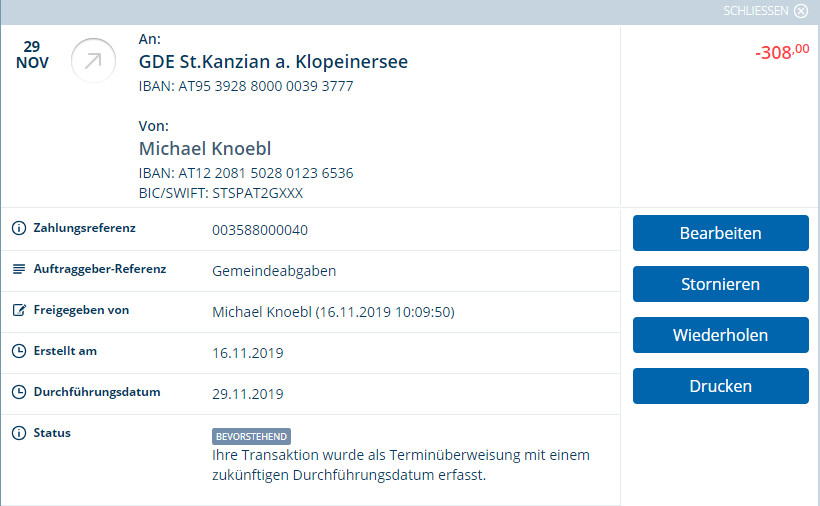Image resolution: width=820 pixels, height=506 pixels.
Task: Click the Erstellt am clock icon
Action: [19, 351]
